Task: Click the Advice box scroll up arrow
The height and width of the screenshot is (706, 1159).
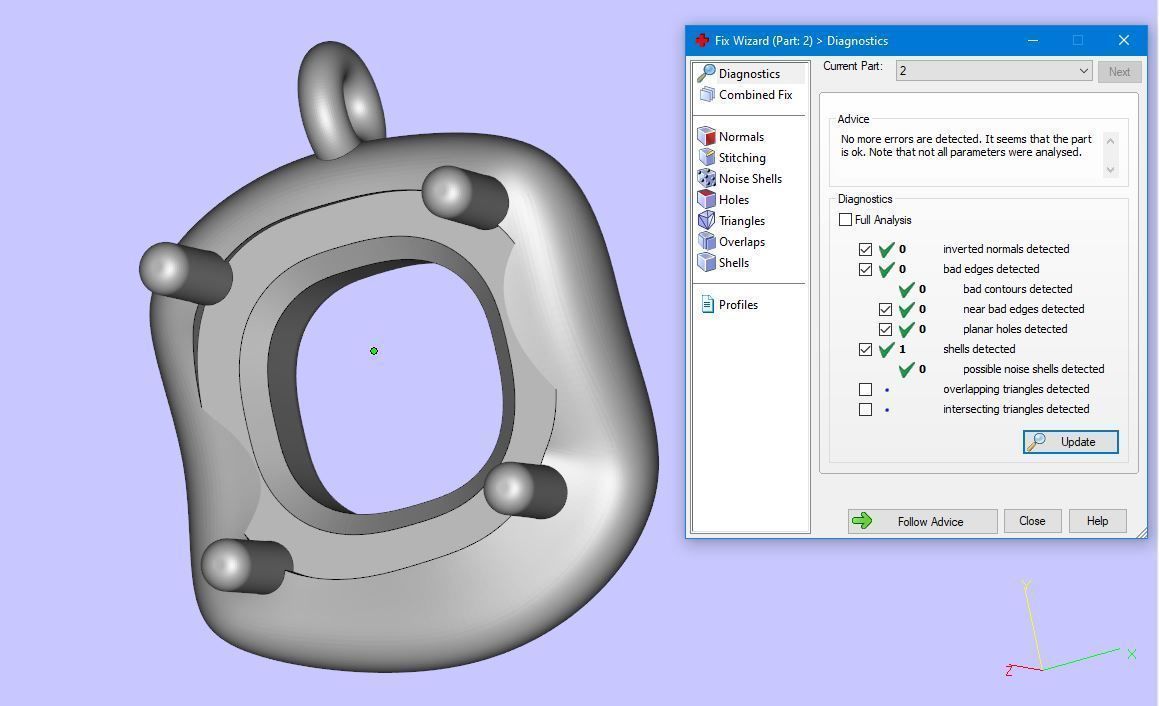Action: pos(1110,140)
